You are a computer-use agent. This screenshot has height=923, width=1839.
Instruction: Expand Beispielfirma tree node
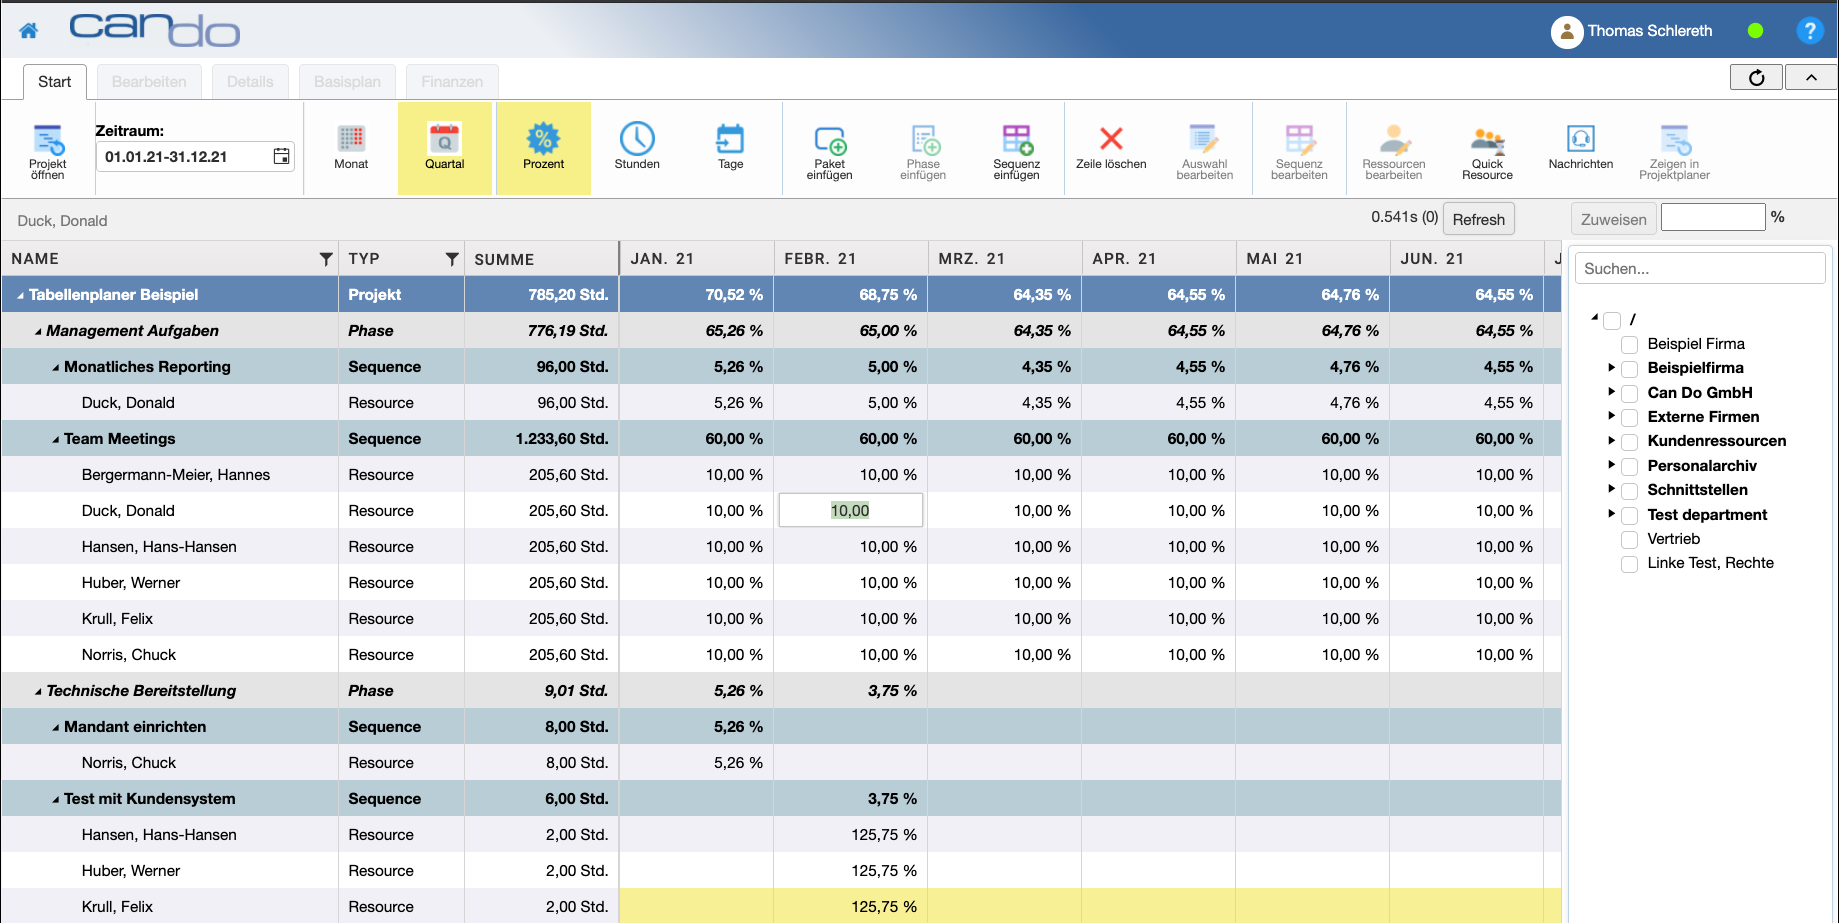coord(1611,367)
